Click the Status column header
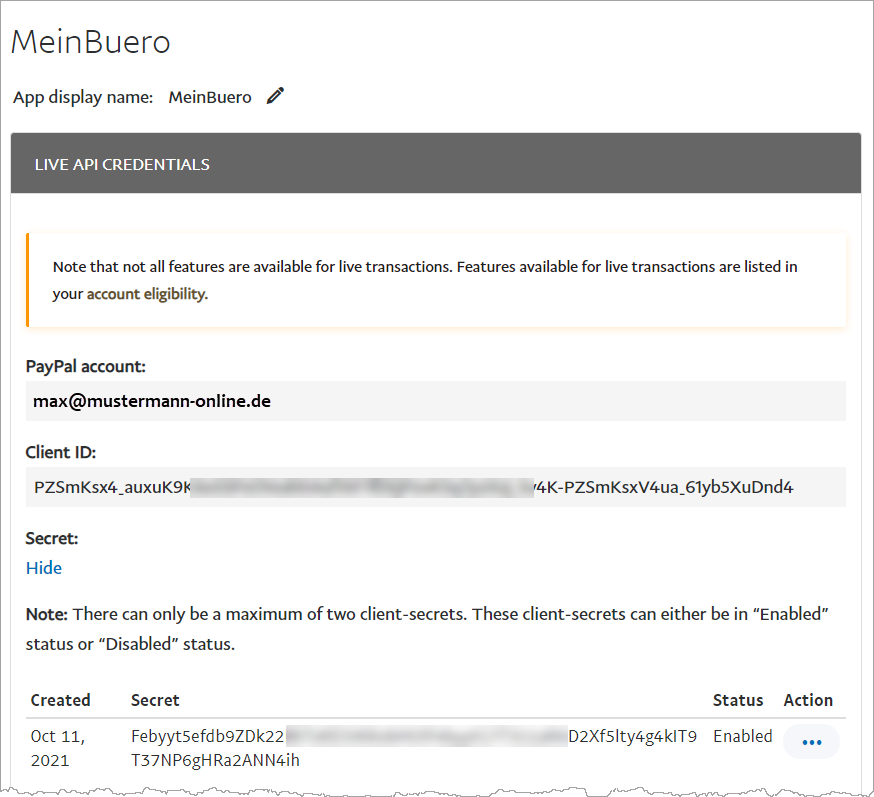874x797 pixels. [x=738, y=700]
